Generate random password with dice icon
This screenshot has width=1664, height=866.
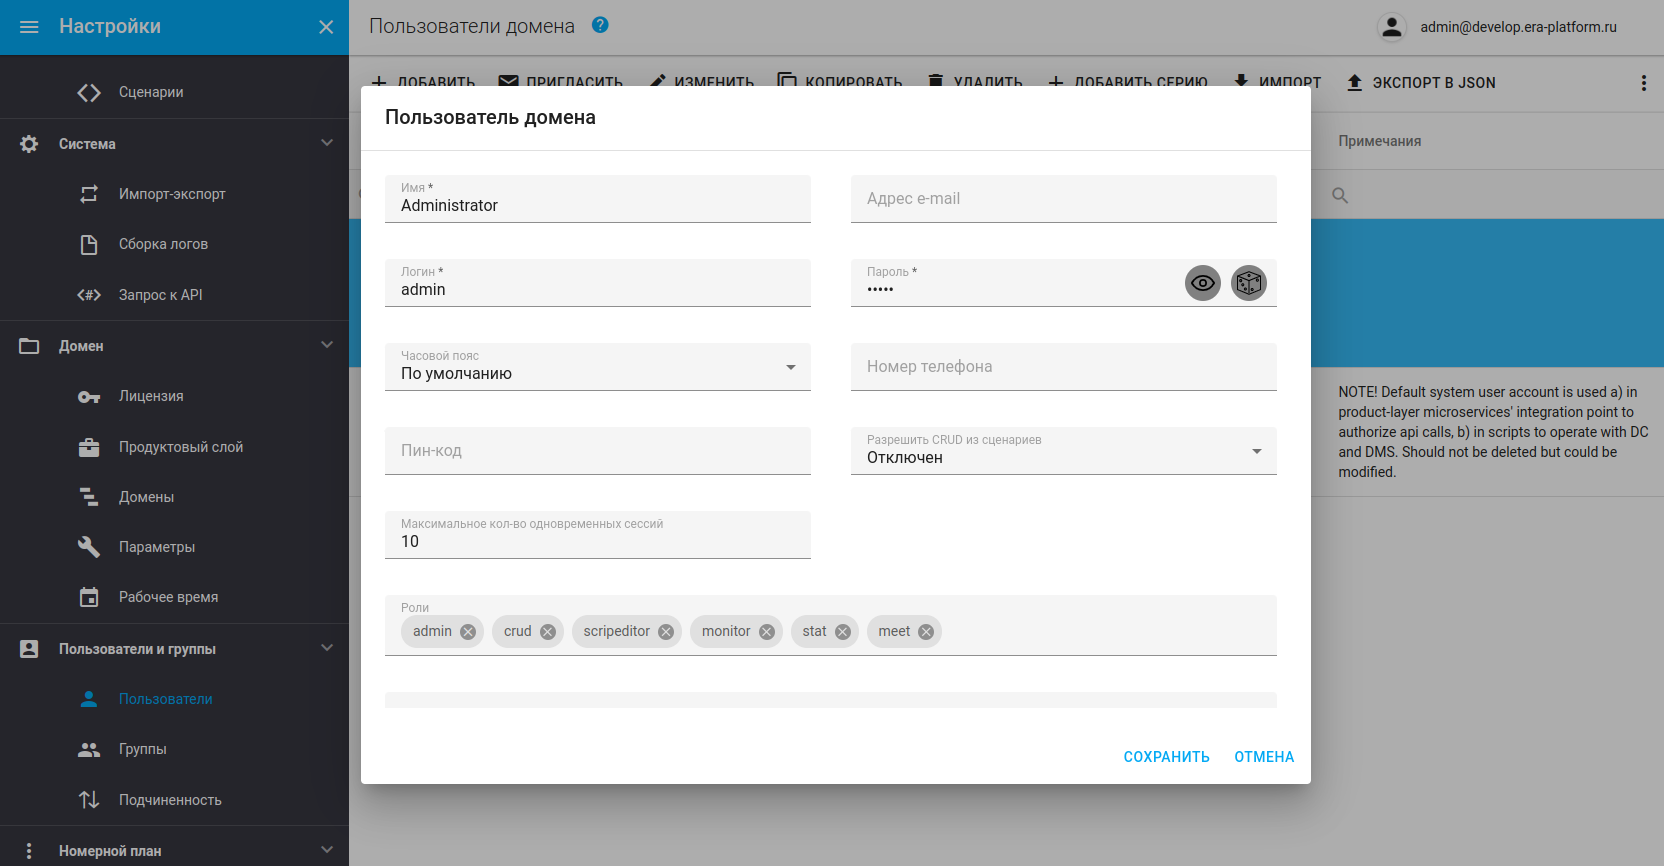(x=1248, y=283)
